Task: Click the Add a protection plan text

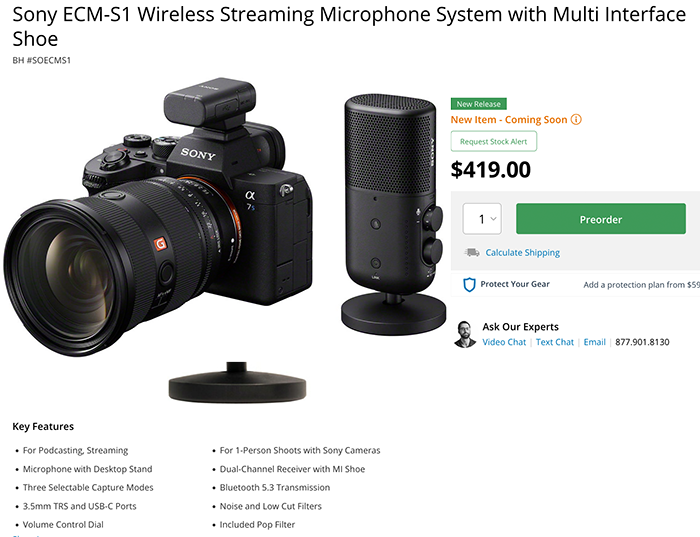Action: [642, 285]
